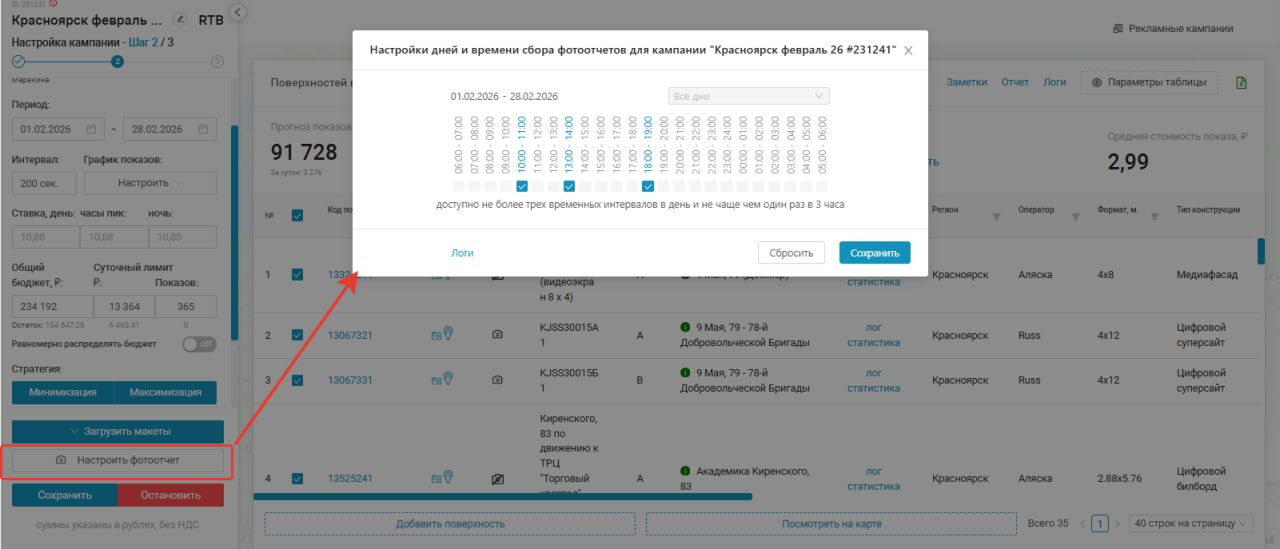
Task: Export table with the green Excel icon
Action: (1241, 82)
